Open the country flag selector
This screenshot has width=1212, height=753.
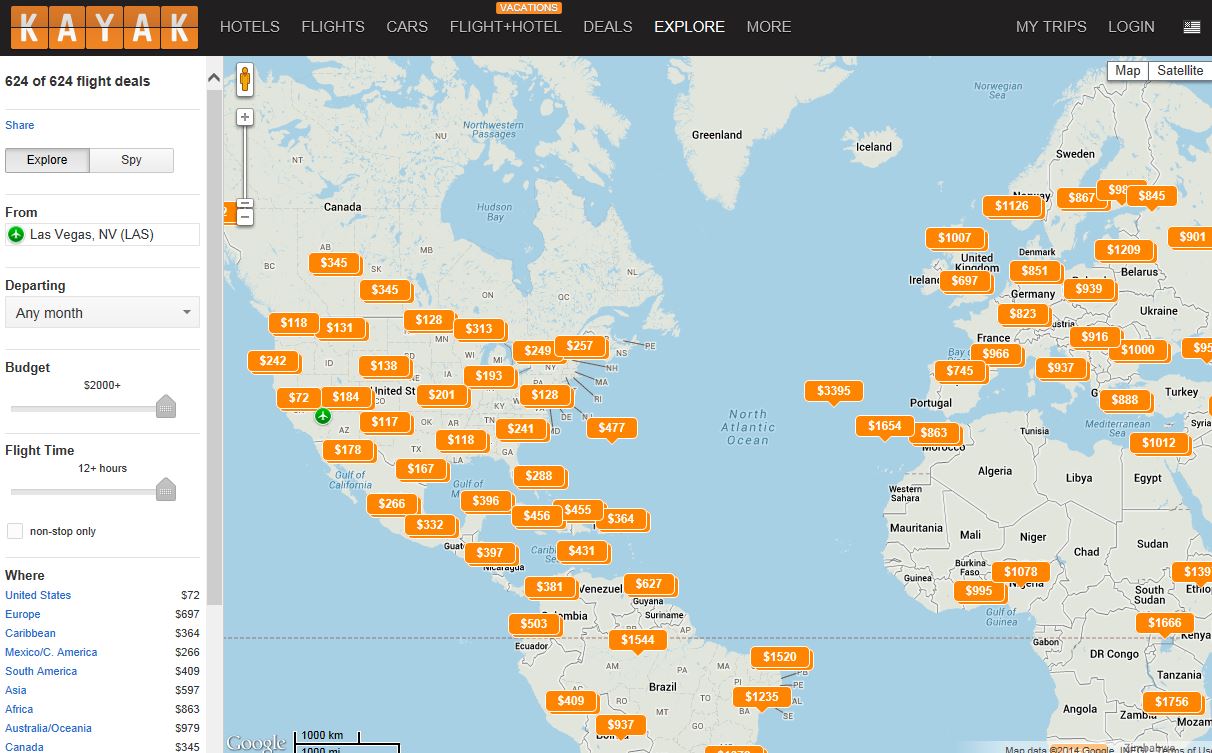point(1191,27)
